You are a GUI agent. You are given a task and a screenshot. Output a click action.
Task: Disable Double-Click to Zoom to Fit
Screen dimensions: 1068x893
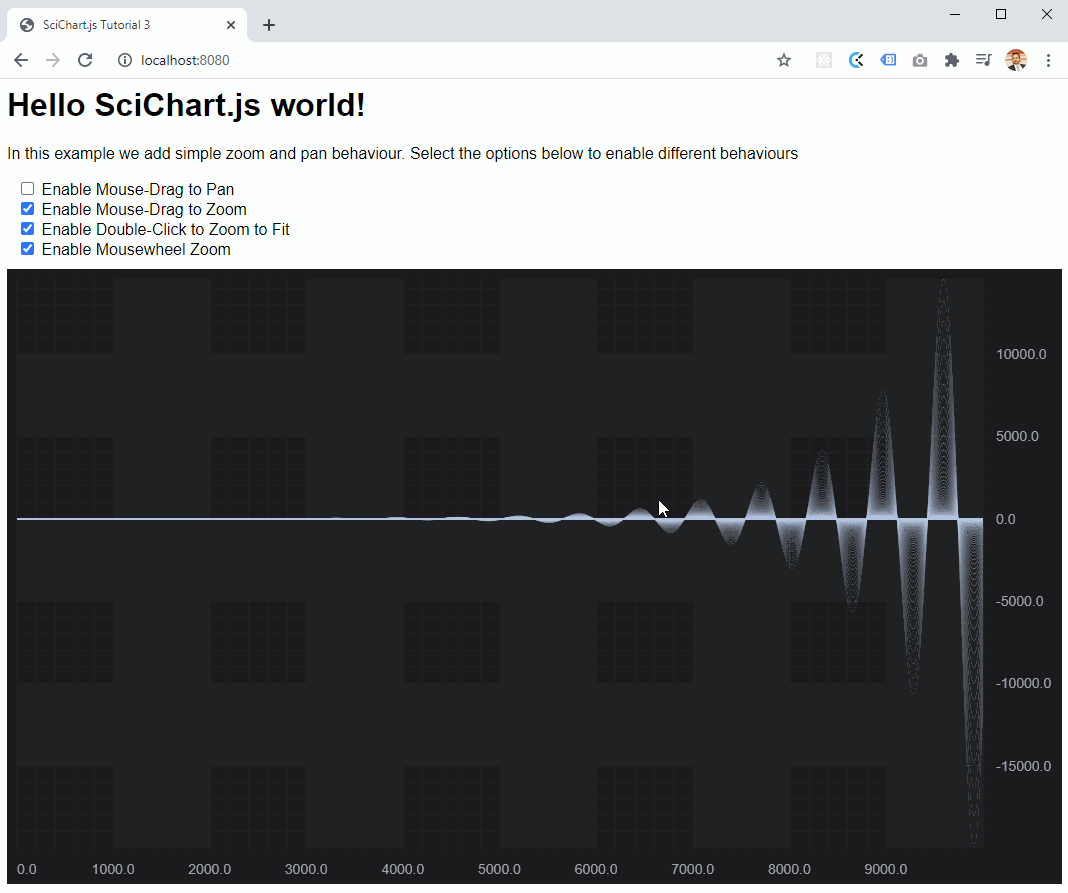pos(27,228)
